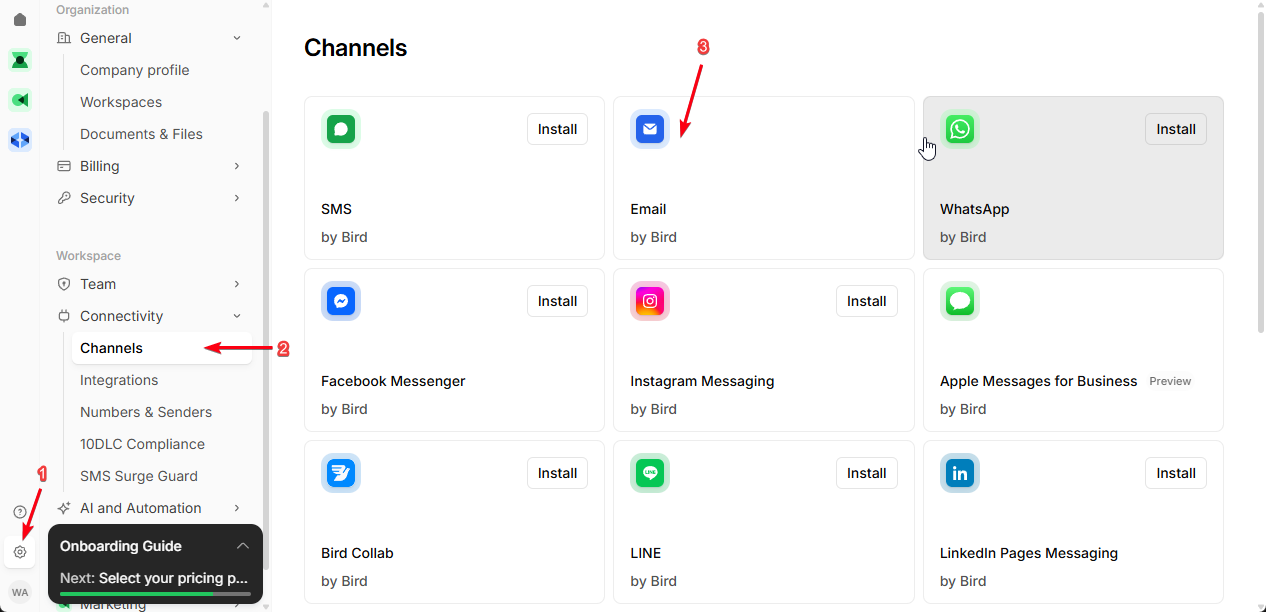1266x612 pixels.
Task: Click the 'Next: Select your pricing p...' text
Action: pyautogui.click(x=154, y=578)
